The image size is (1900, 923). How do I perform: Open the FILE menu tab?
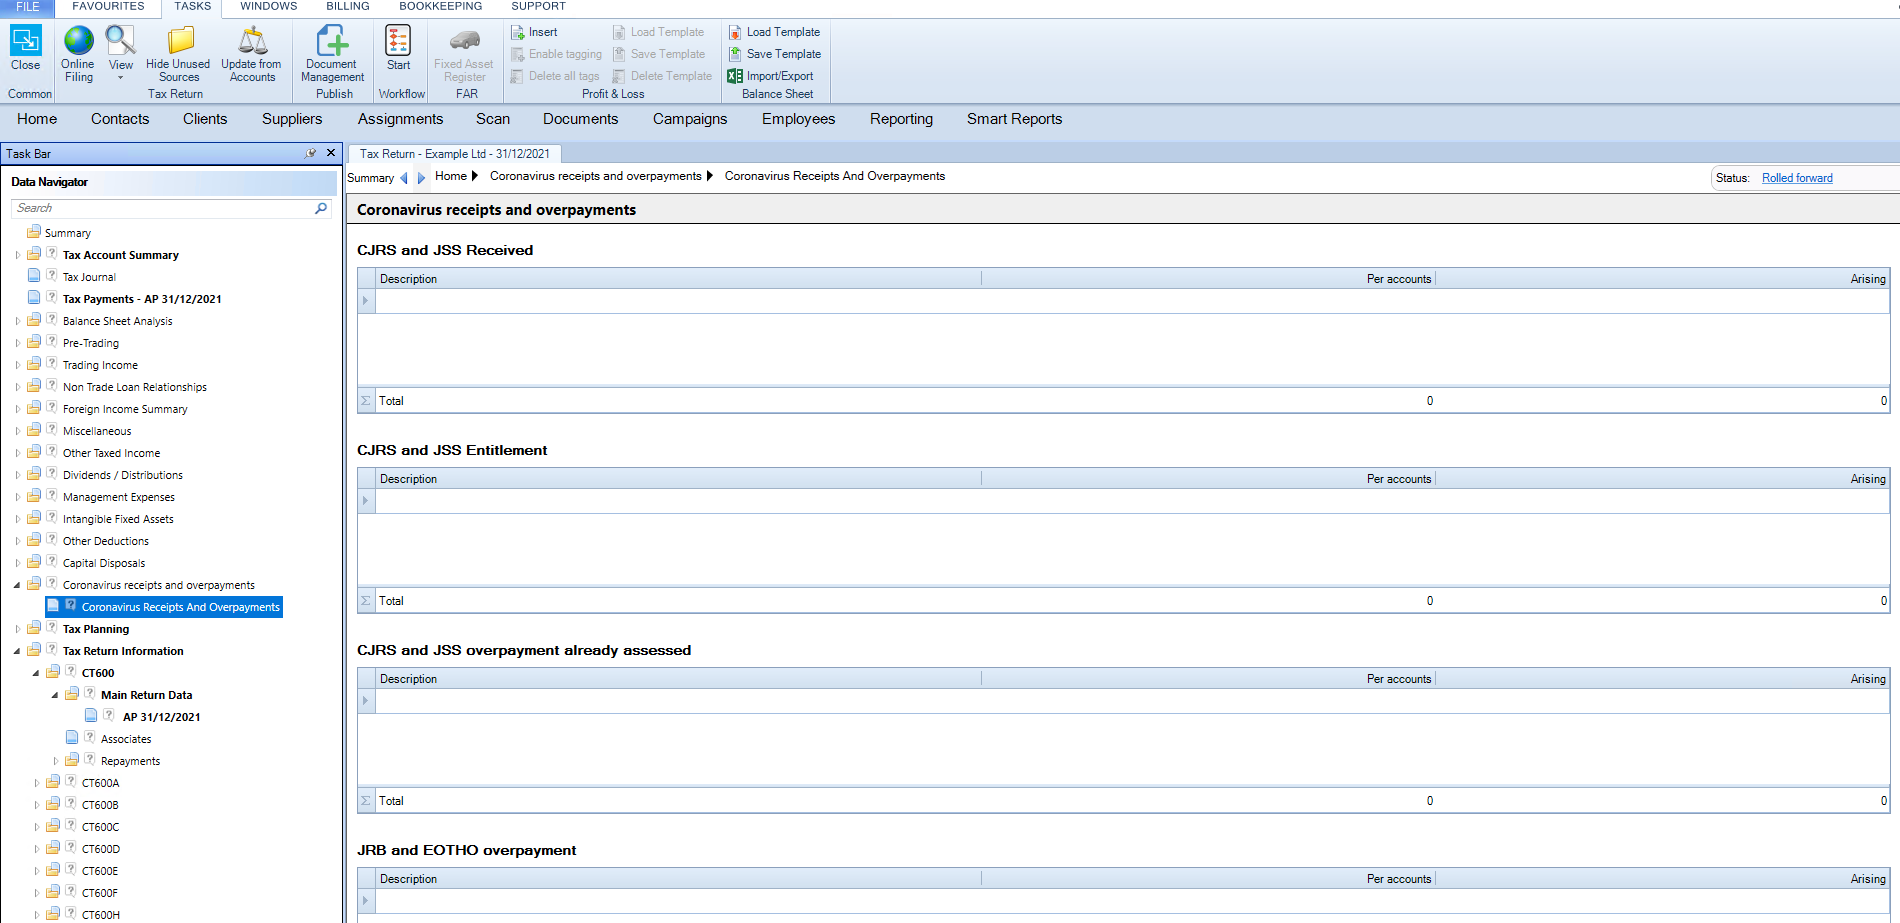[x=28, y=7]
